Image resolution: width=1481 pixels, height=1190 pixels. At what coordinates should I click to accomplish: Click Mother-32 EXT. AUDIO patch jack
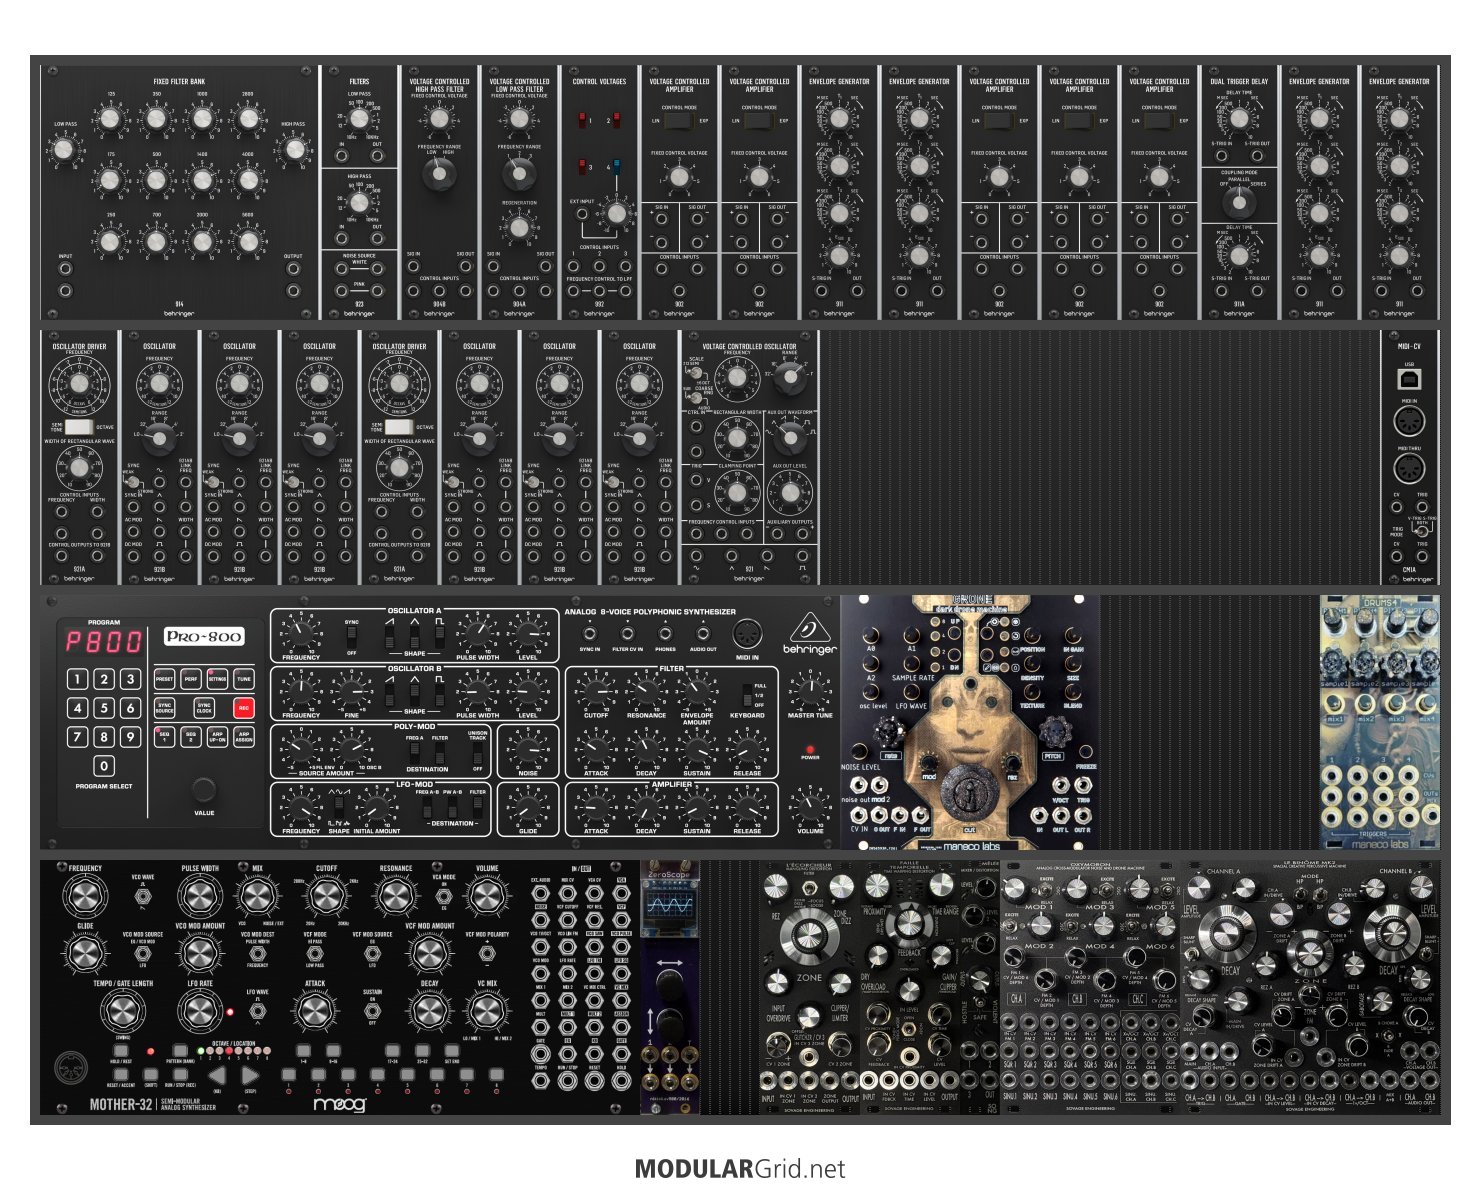pos(540,893)
